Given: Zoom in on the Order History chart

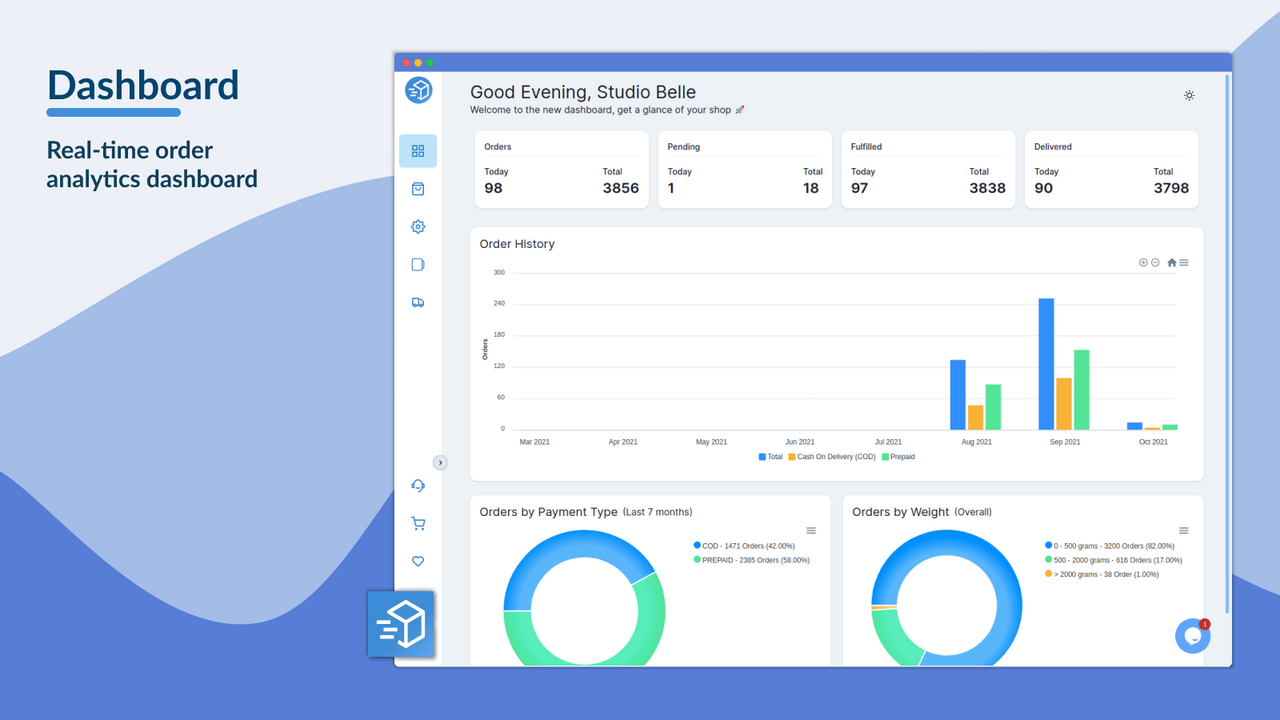Looking at the screenshot, I should [1142, 262].
